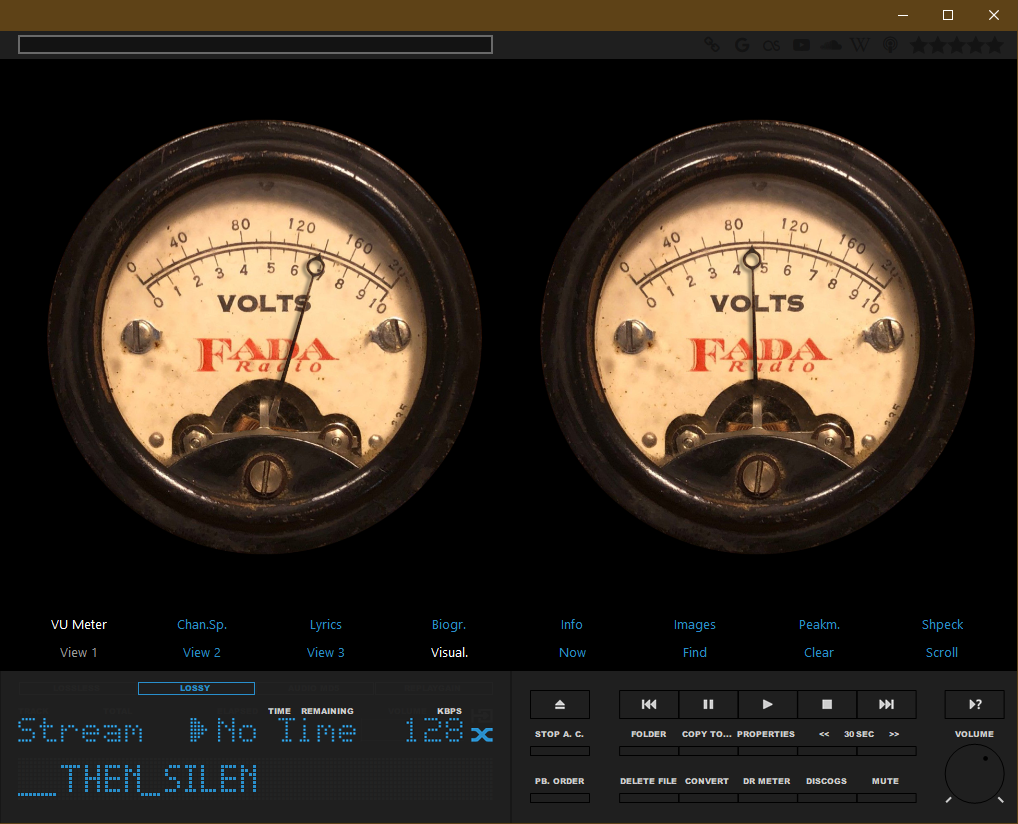Click the right VU meter gauge

[x=758, y=336]
